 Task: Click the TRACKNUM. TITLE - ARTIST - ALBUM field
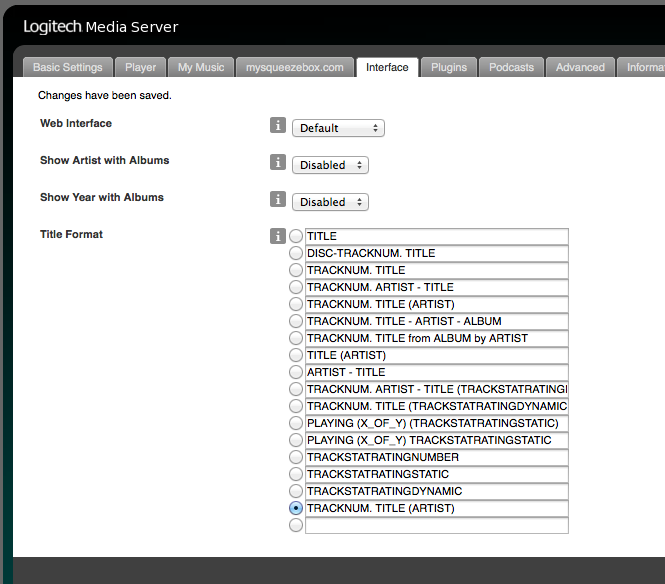(436, 321)
